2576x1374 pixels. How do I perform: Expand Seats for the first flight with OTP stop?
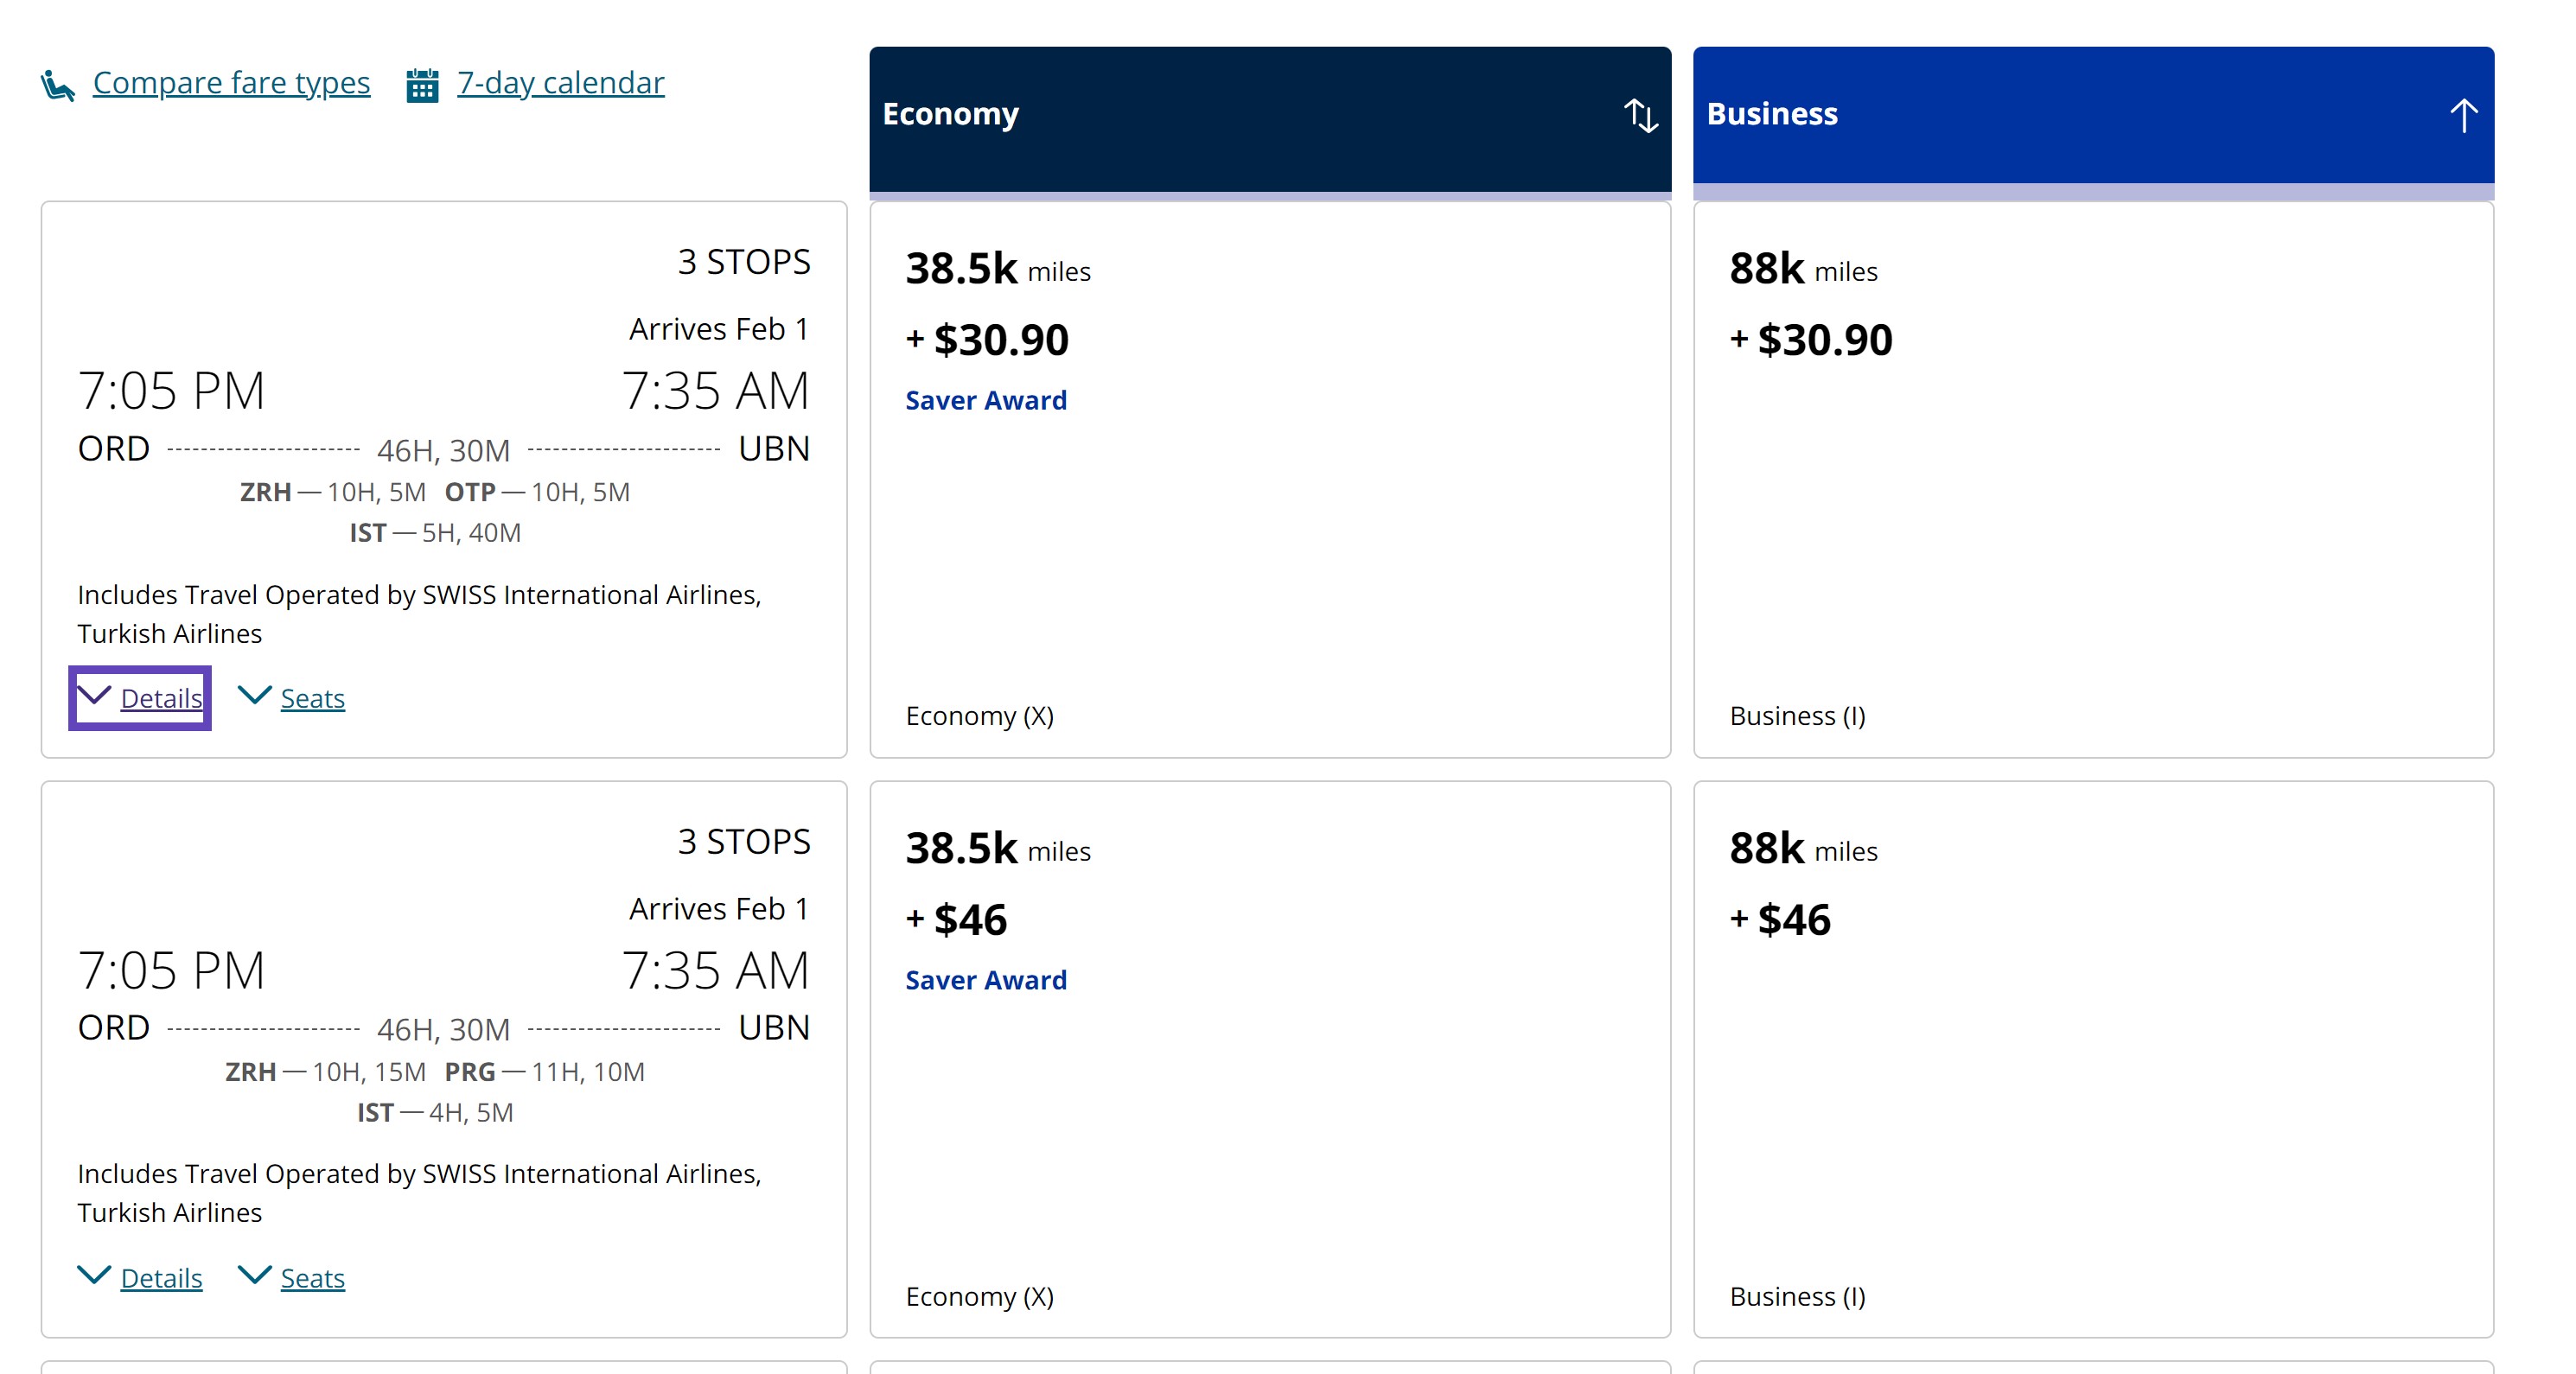point(312,698)
